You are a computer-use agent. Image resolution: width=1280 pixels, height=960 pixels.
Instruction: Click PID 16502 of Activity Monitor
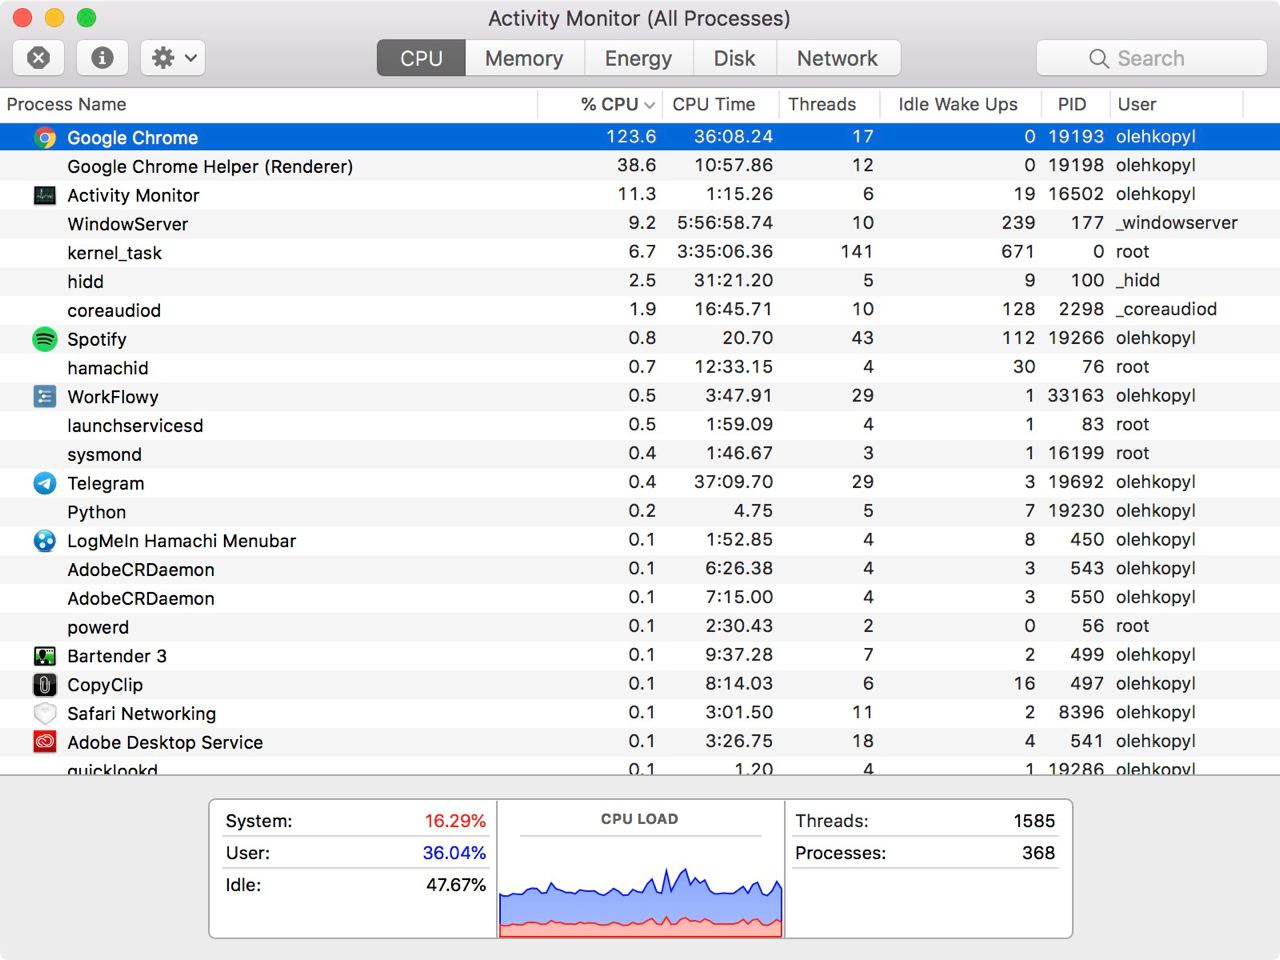coord(1075,194)
